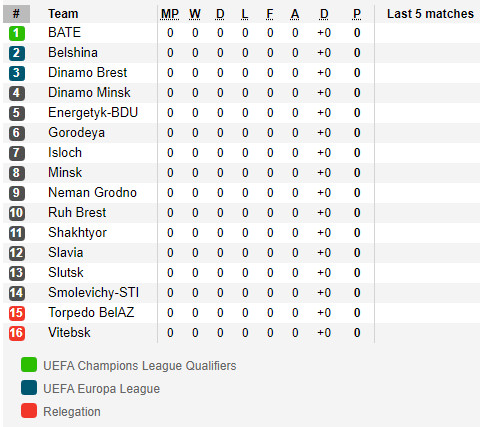Click the green position 1 badge
The height and width of the screenshot is (427, 480).
pyautogui.click(x=17, y=33)
